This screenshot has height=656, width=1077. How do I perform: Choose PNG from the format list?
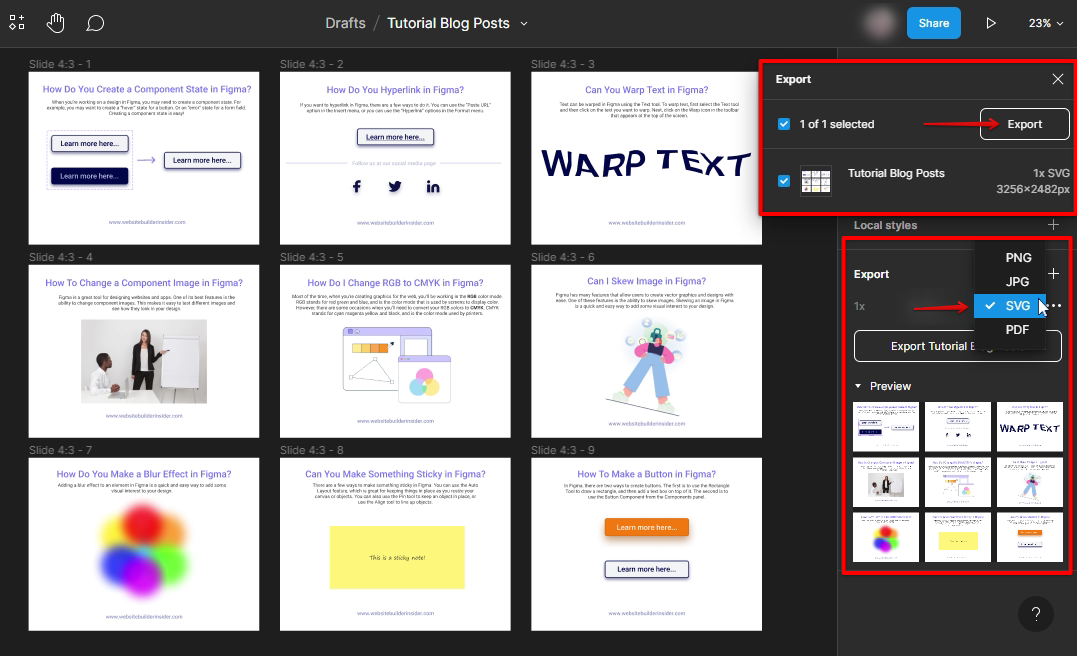point(1017,258)
